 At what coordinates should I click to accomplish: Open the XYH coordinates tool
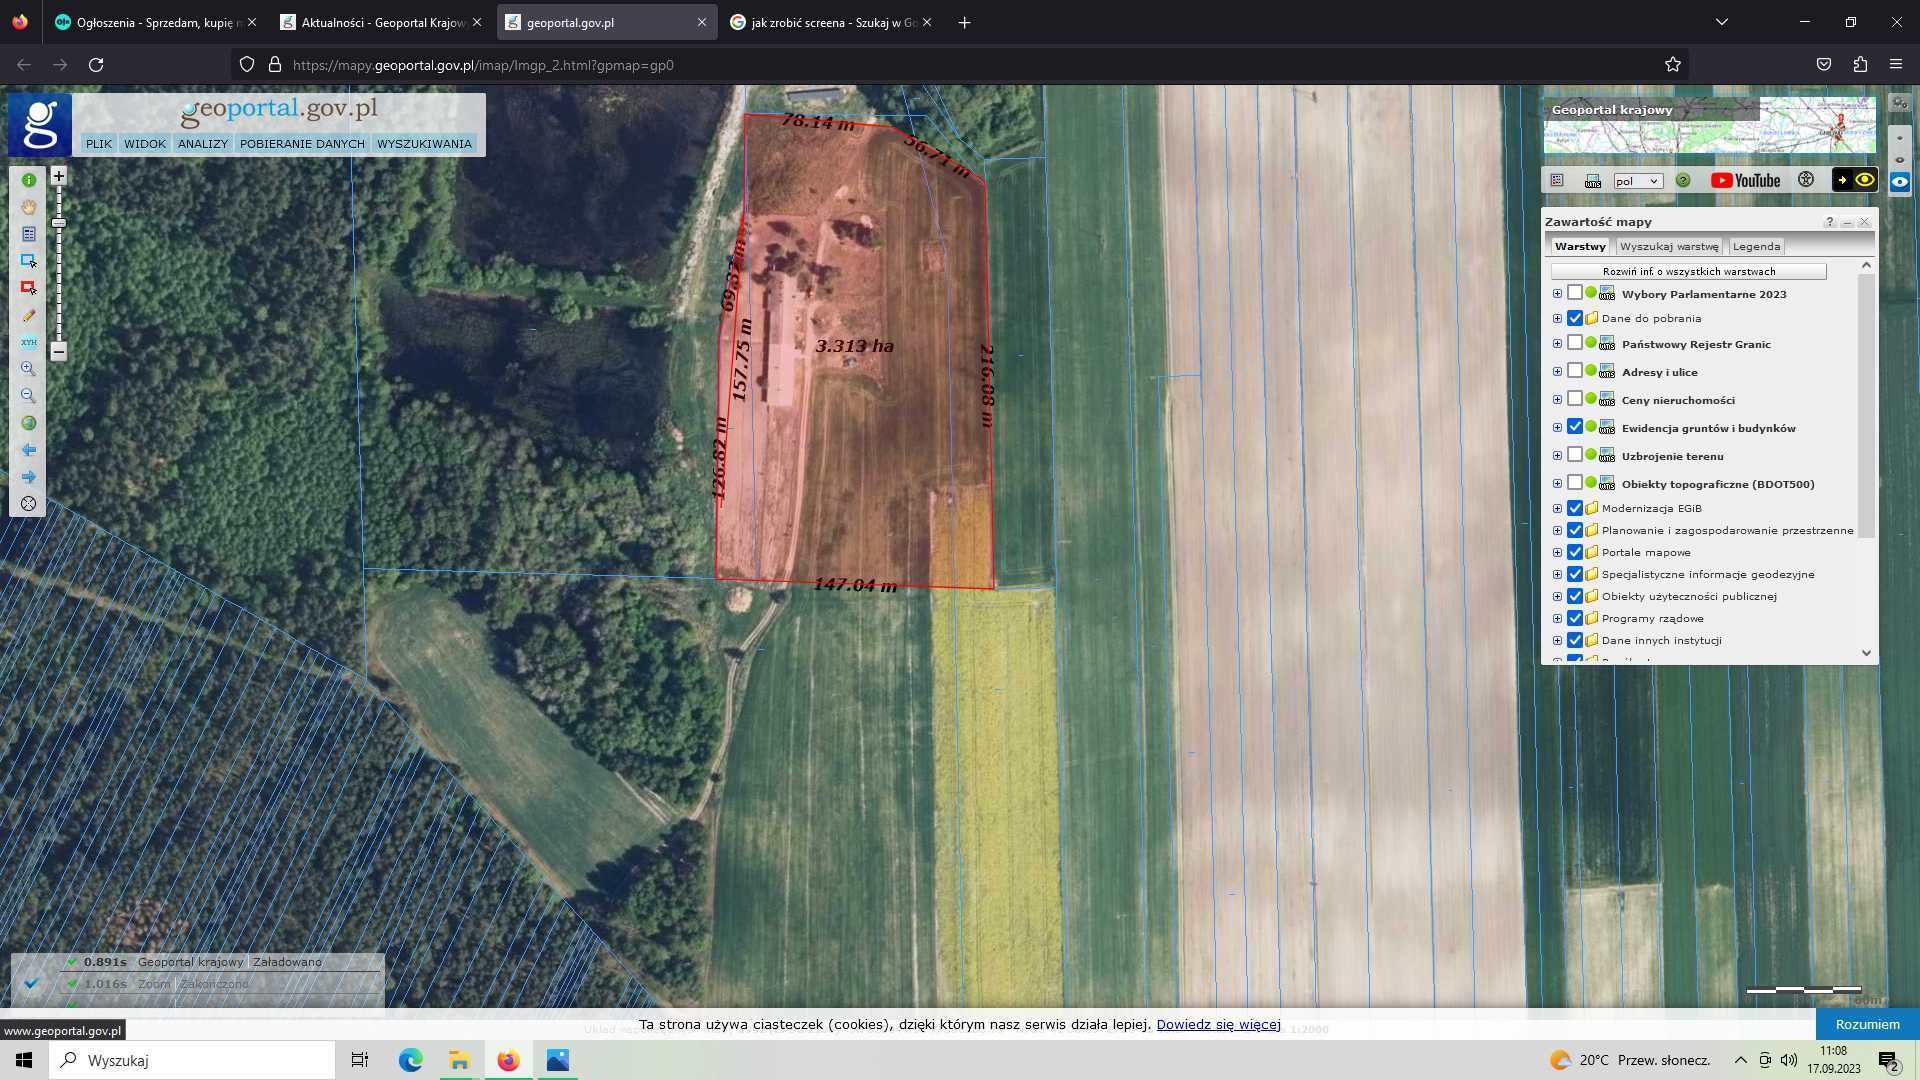[29, 342]
